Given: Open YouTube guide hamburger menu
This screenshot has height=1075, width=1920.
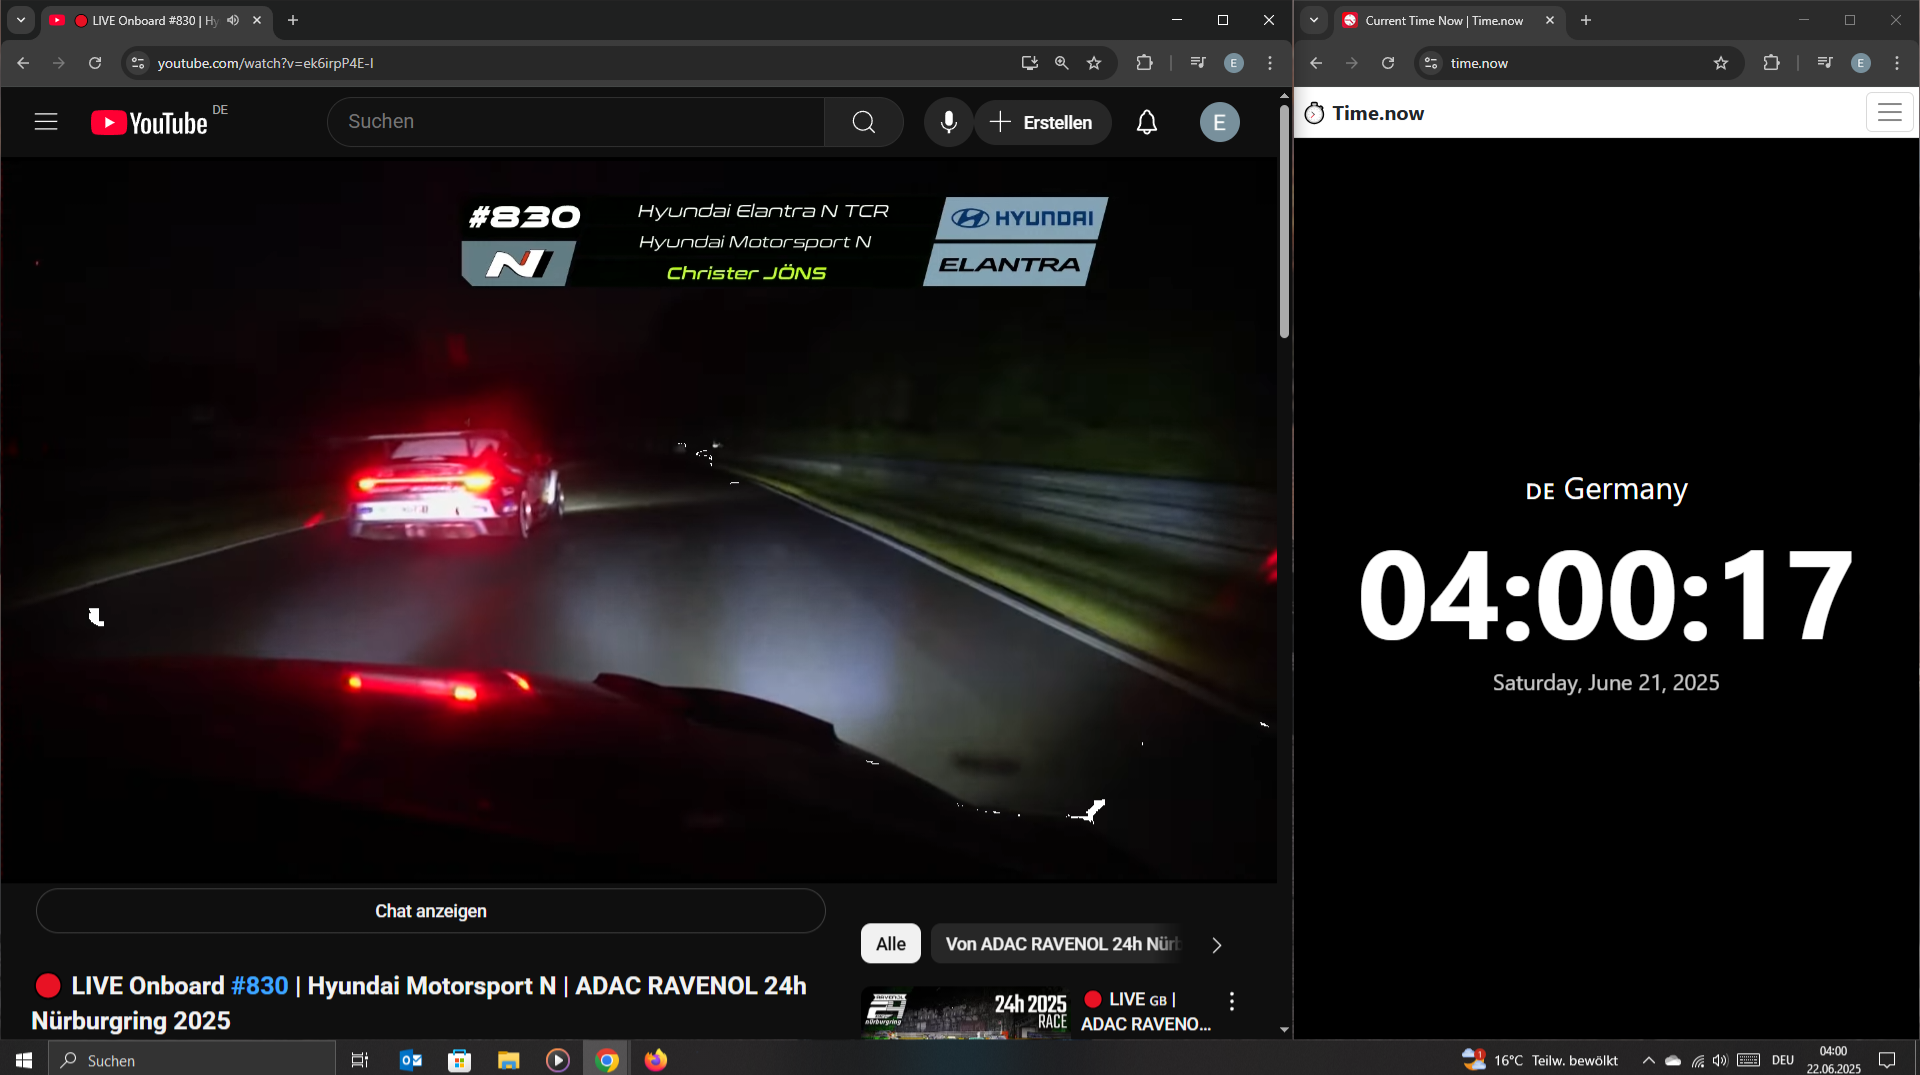Looking at the screenshot, I should click(46, 122).
